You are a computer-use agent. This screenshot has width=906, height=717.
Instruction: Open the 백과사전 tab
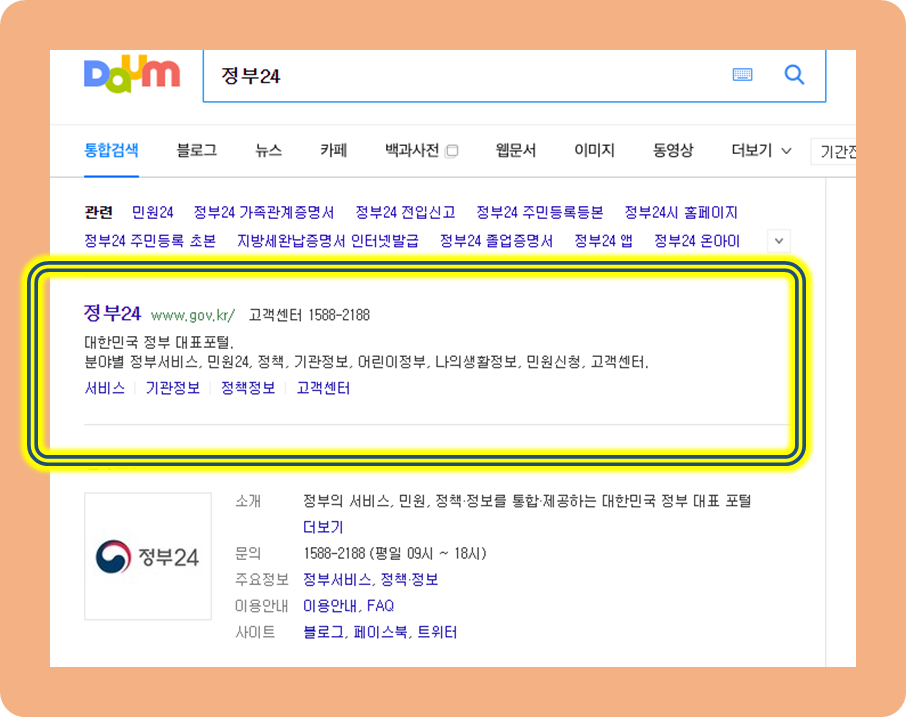click(412, 150)
